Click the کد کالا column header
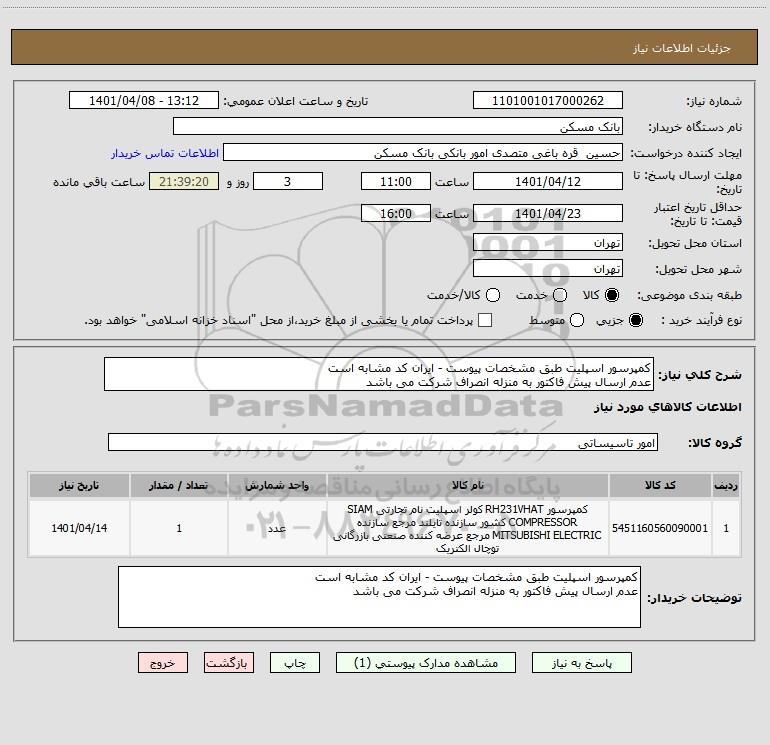The height and width of the screenshot is (745, 770). [x=660, y=485]
